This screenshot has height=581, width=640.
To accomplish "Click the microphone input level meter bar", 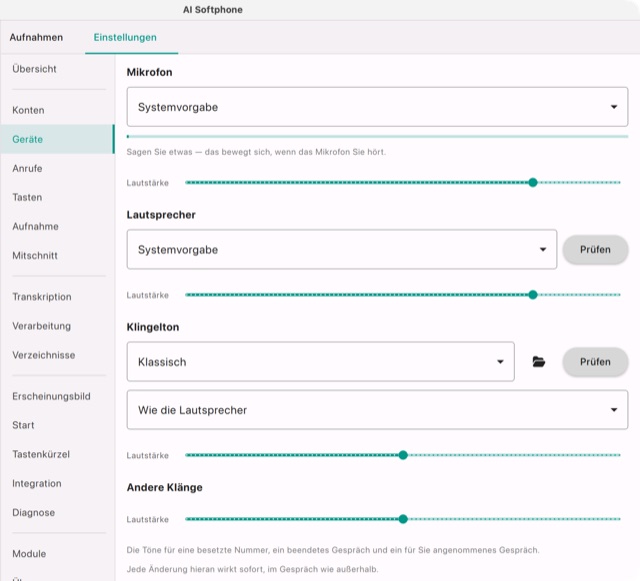I will 377,136.
